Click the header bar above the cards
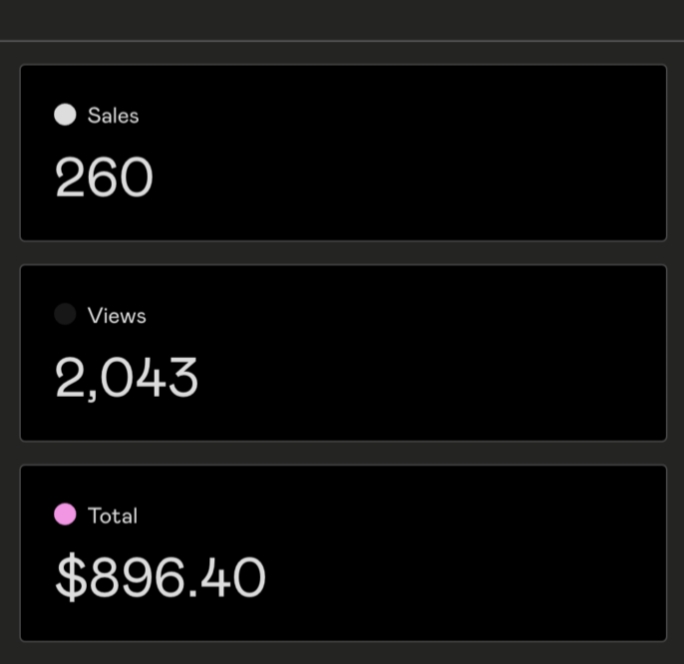The image size is (684, 664). point(342,20)
